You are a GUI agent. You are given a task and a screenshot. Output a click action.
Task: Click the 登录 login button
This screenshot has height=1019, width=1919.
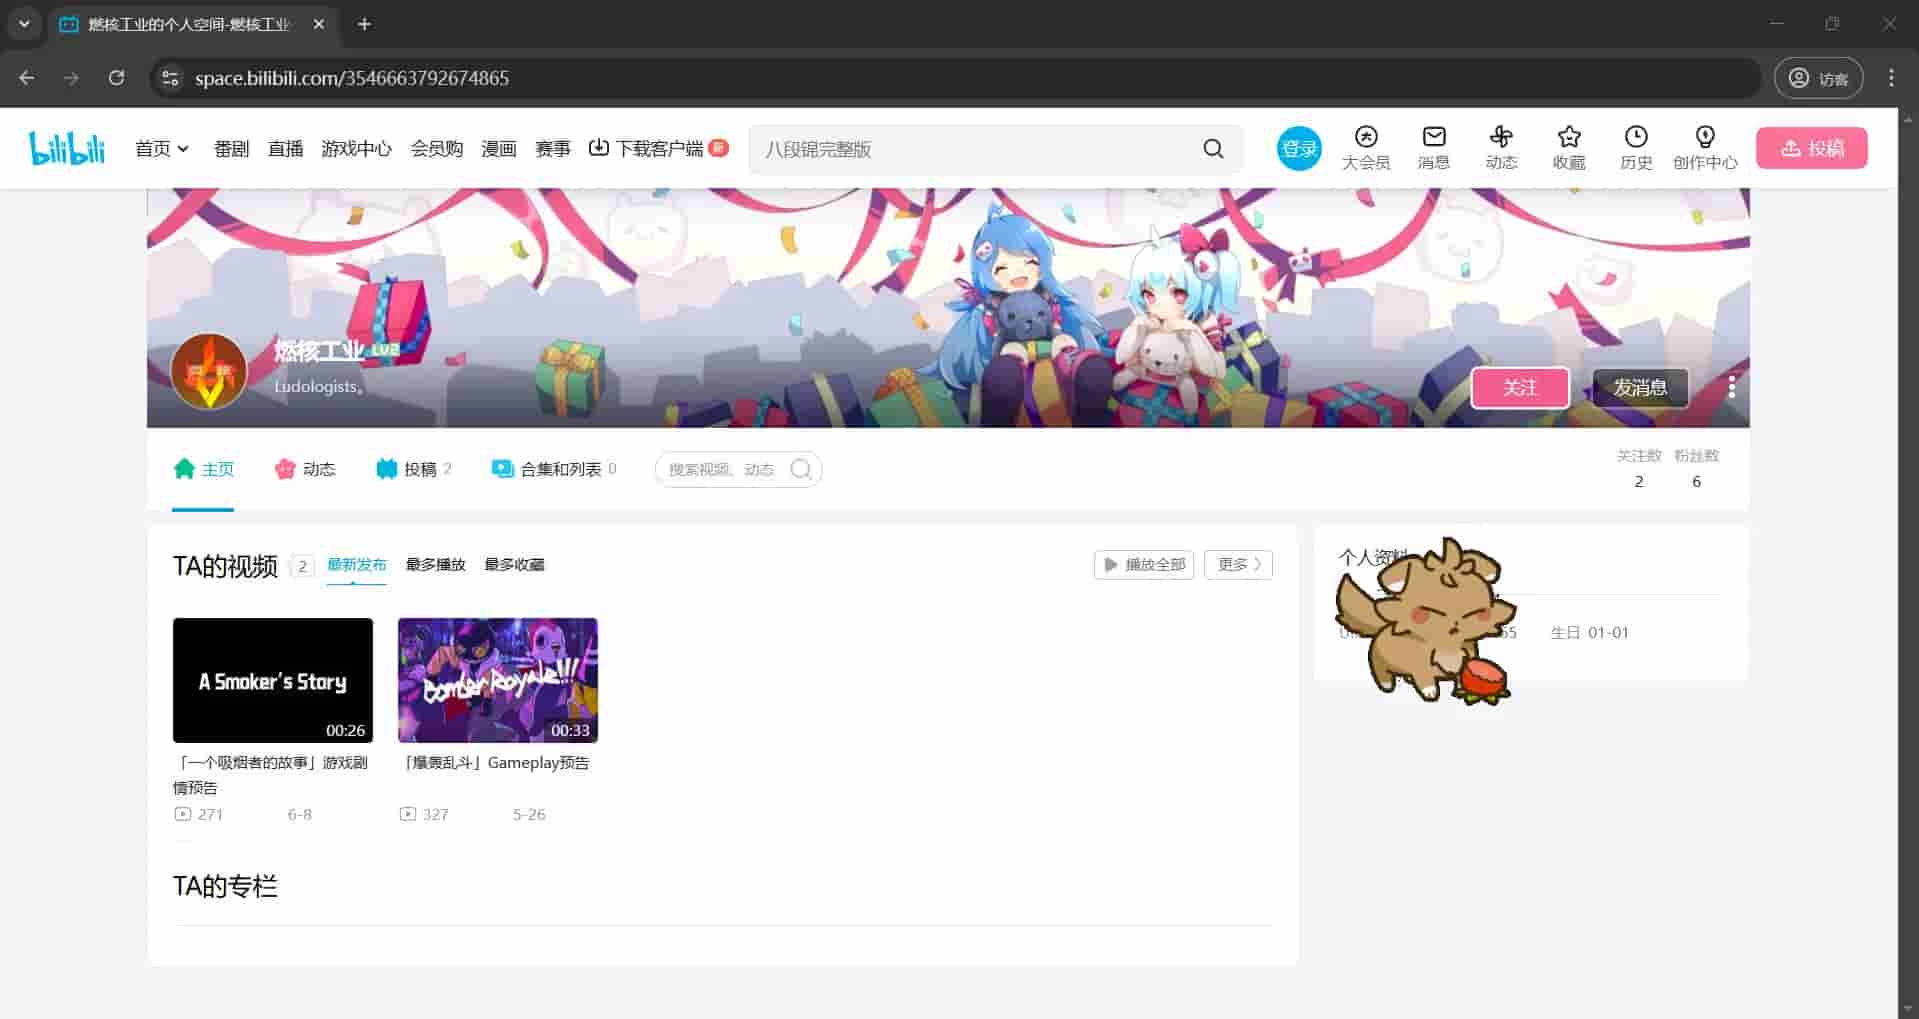(x=1298, y=149)
